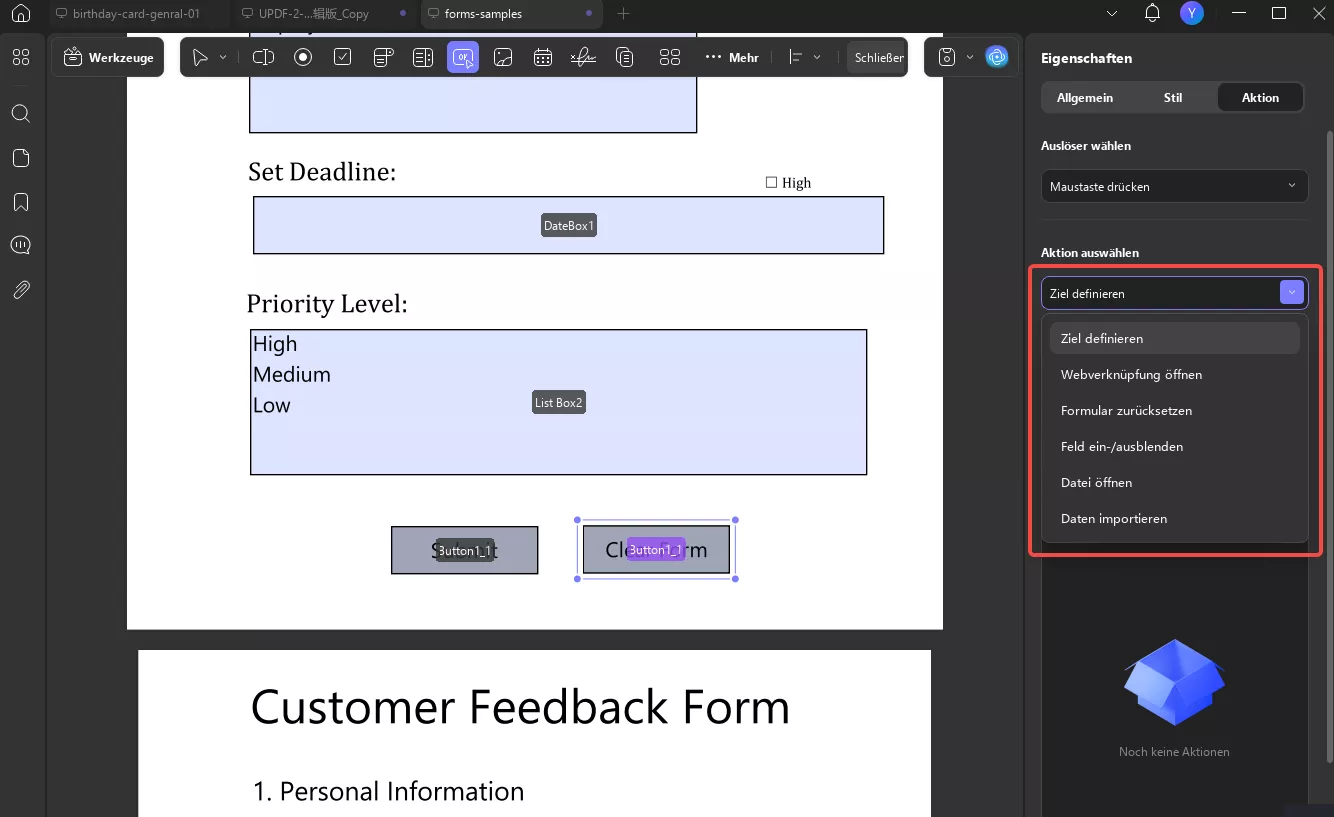The width and height of the screenshot is (1334, 817).
Task: Select Feld ein-/ausblenden action
Action: (1174, 446)
